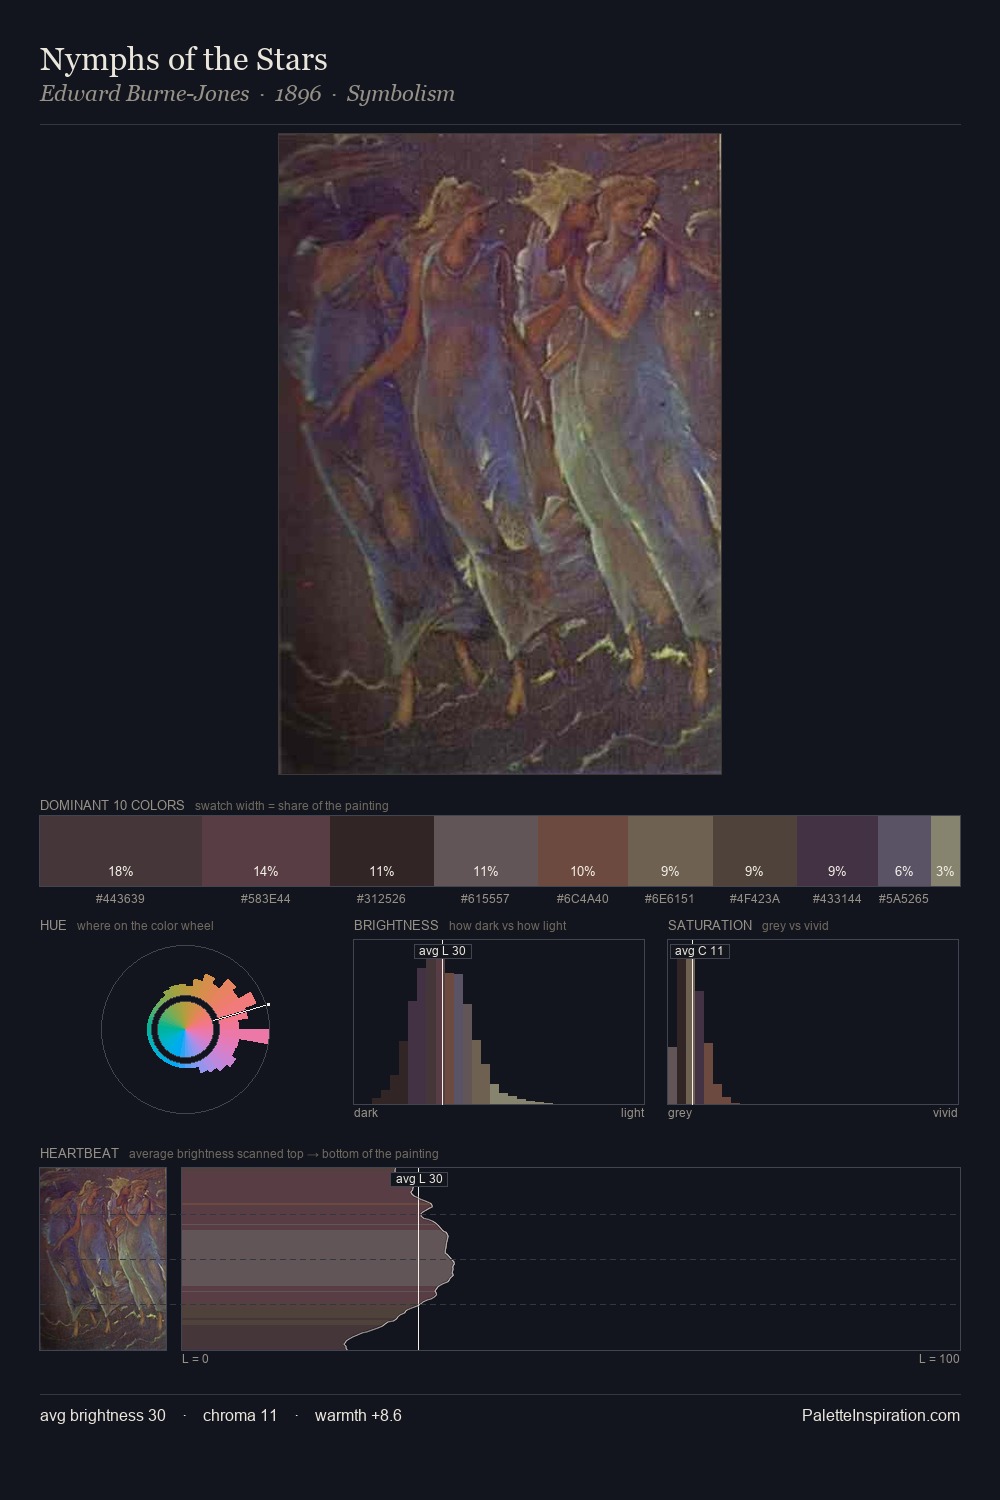The image size is (1000, 1500).
Task: Click the Heartbeat avg L 30 marker
Action: (x=419, y=1179)
